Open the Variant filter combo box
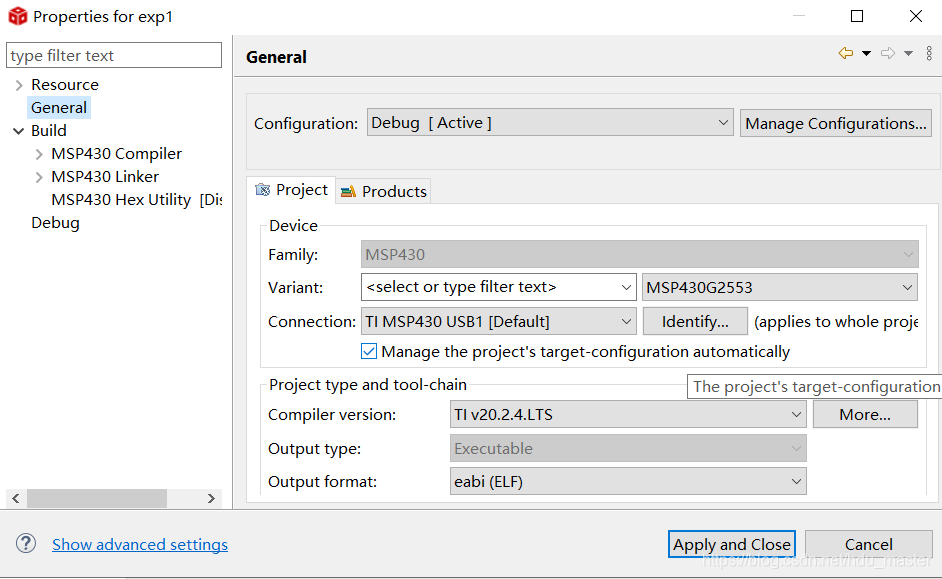 click(x=499, y=287)
